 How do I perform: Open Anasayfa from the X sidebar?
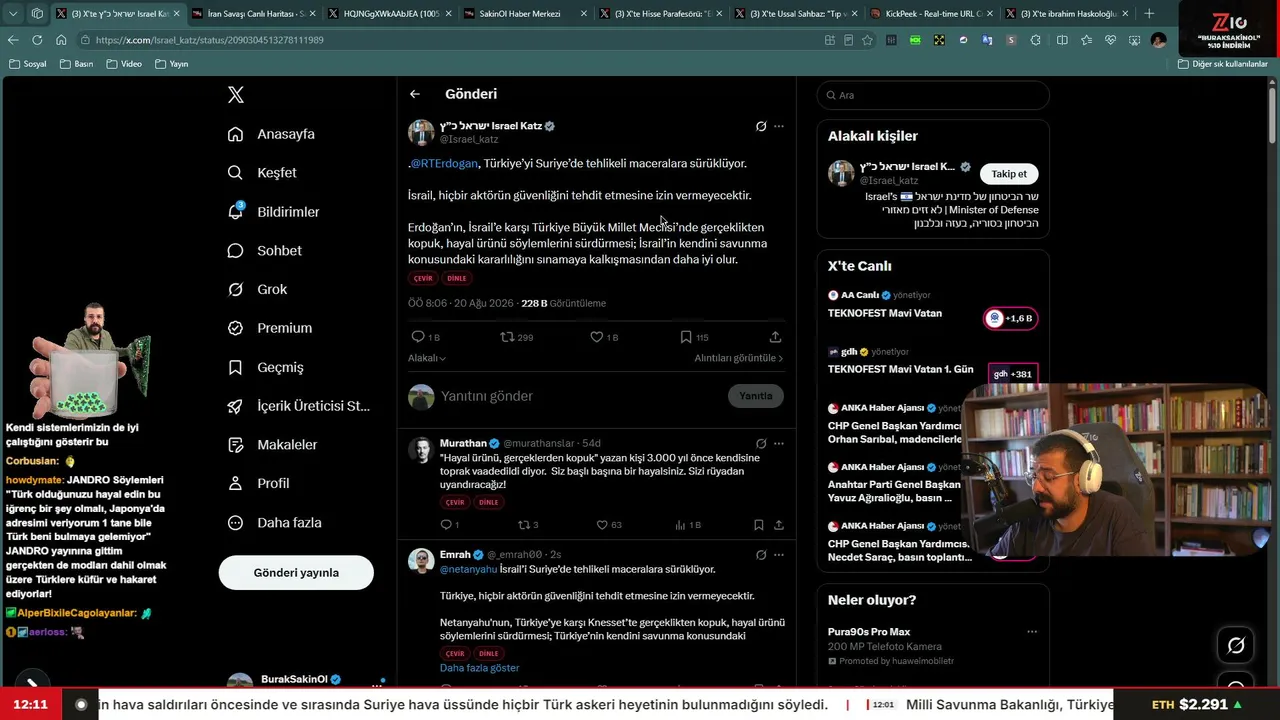point(271,134)
